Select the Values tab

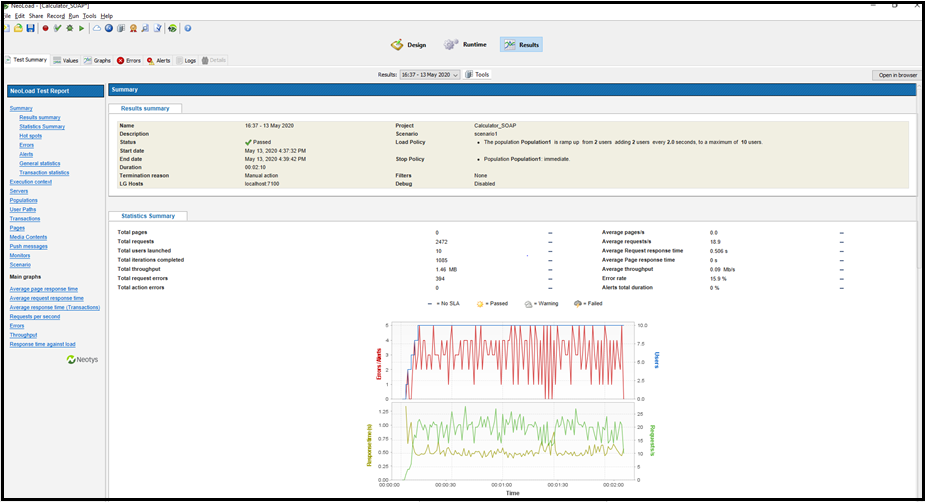[66, 60]
